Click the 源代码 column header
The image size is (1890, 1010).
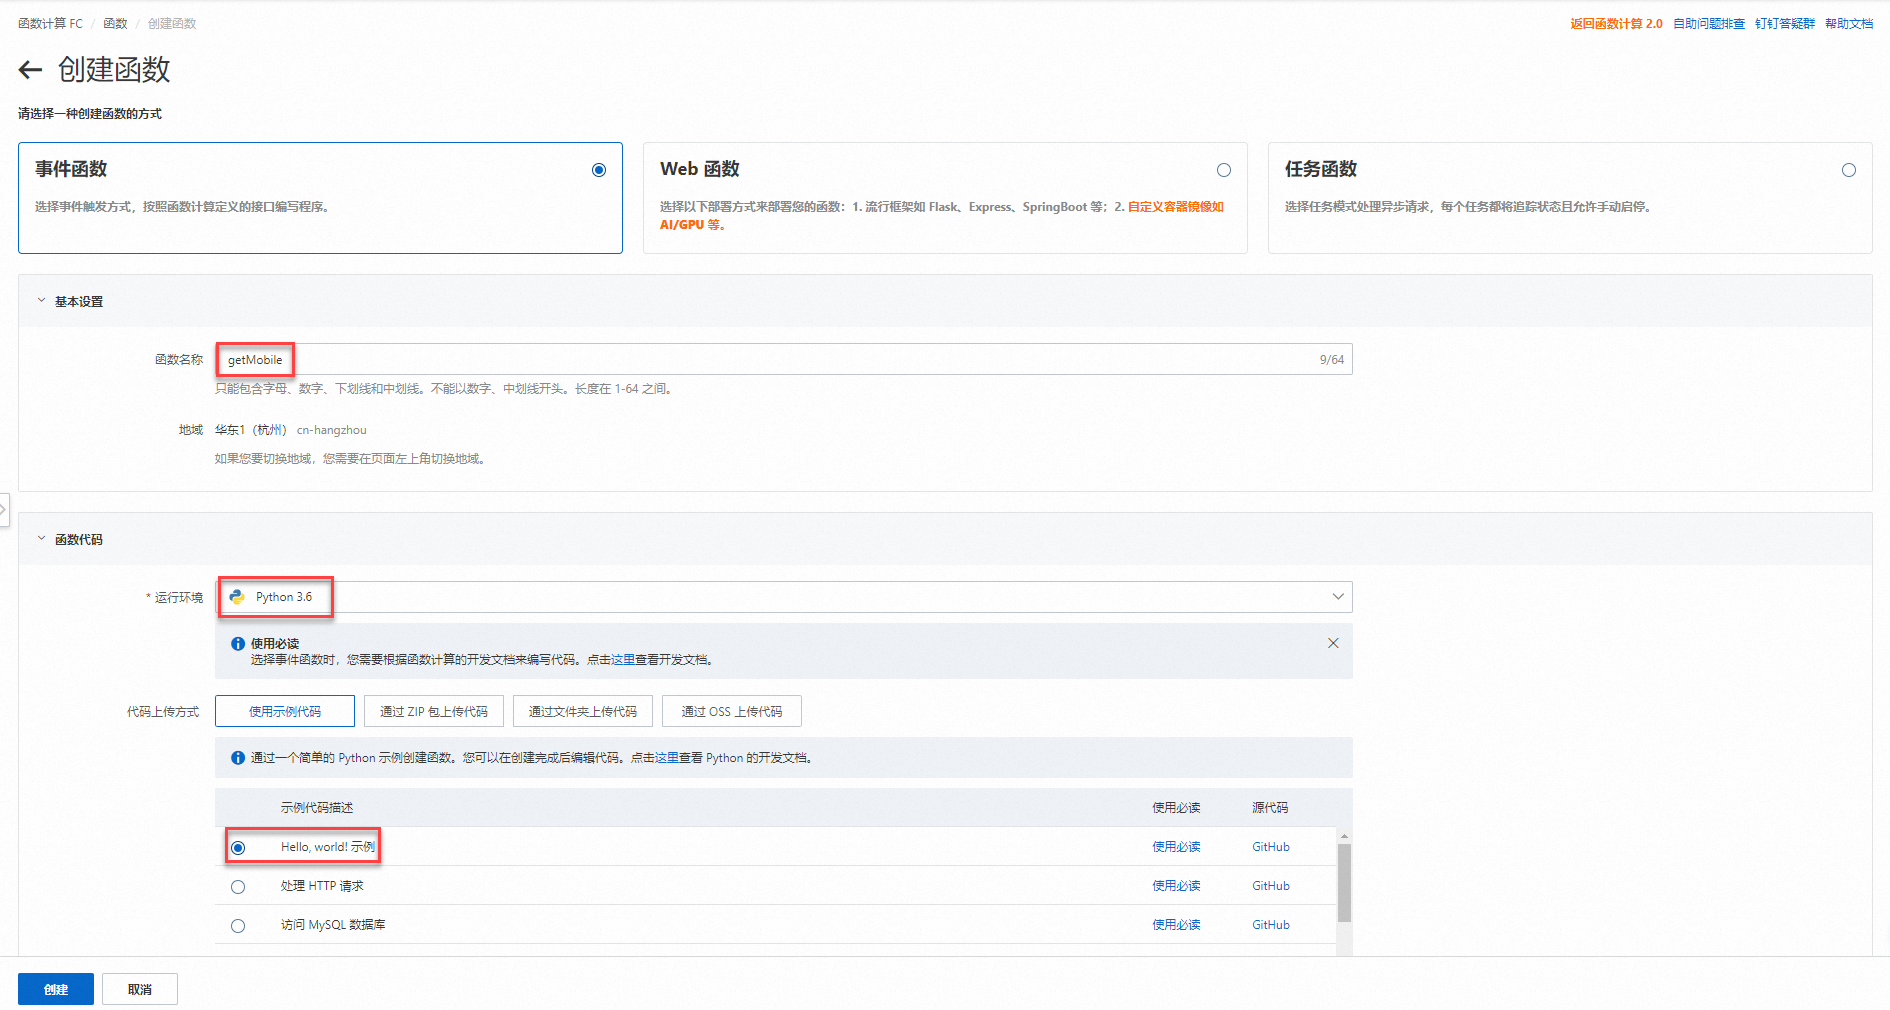coord(1270,808)
